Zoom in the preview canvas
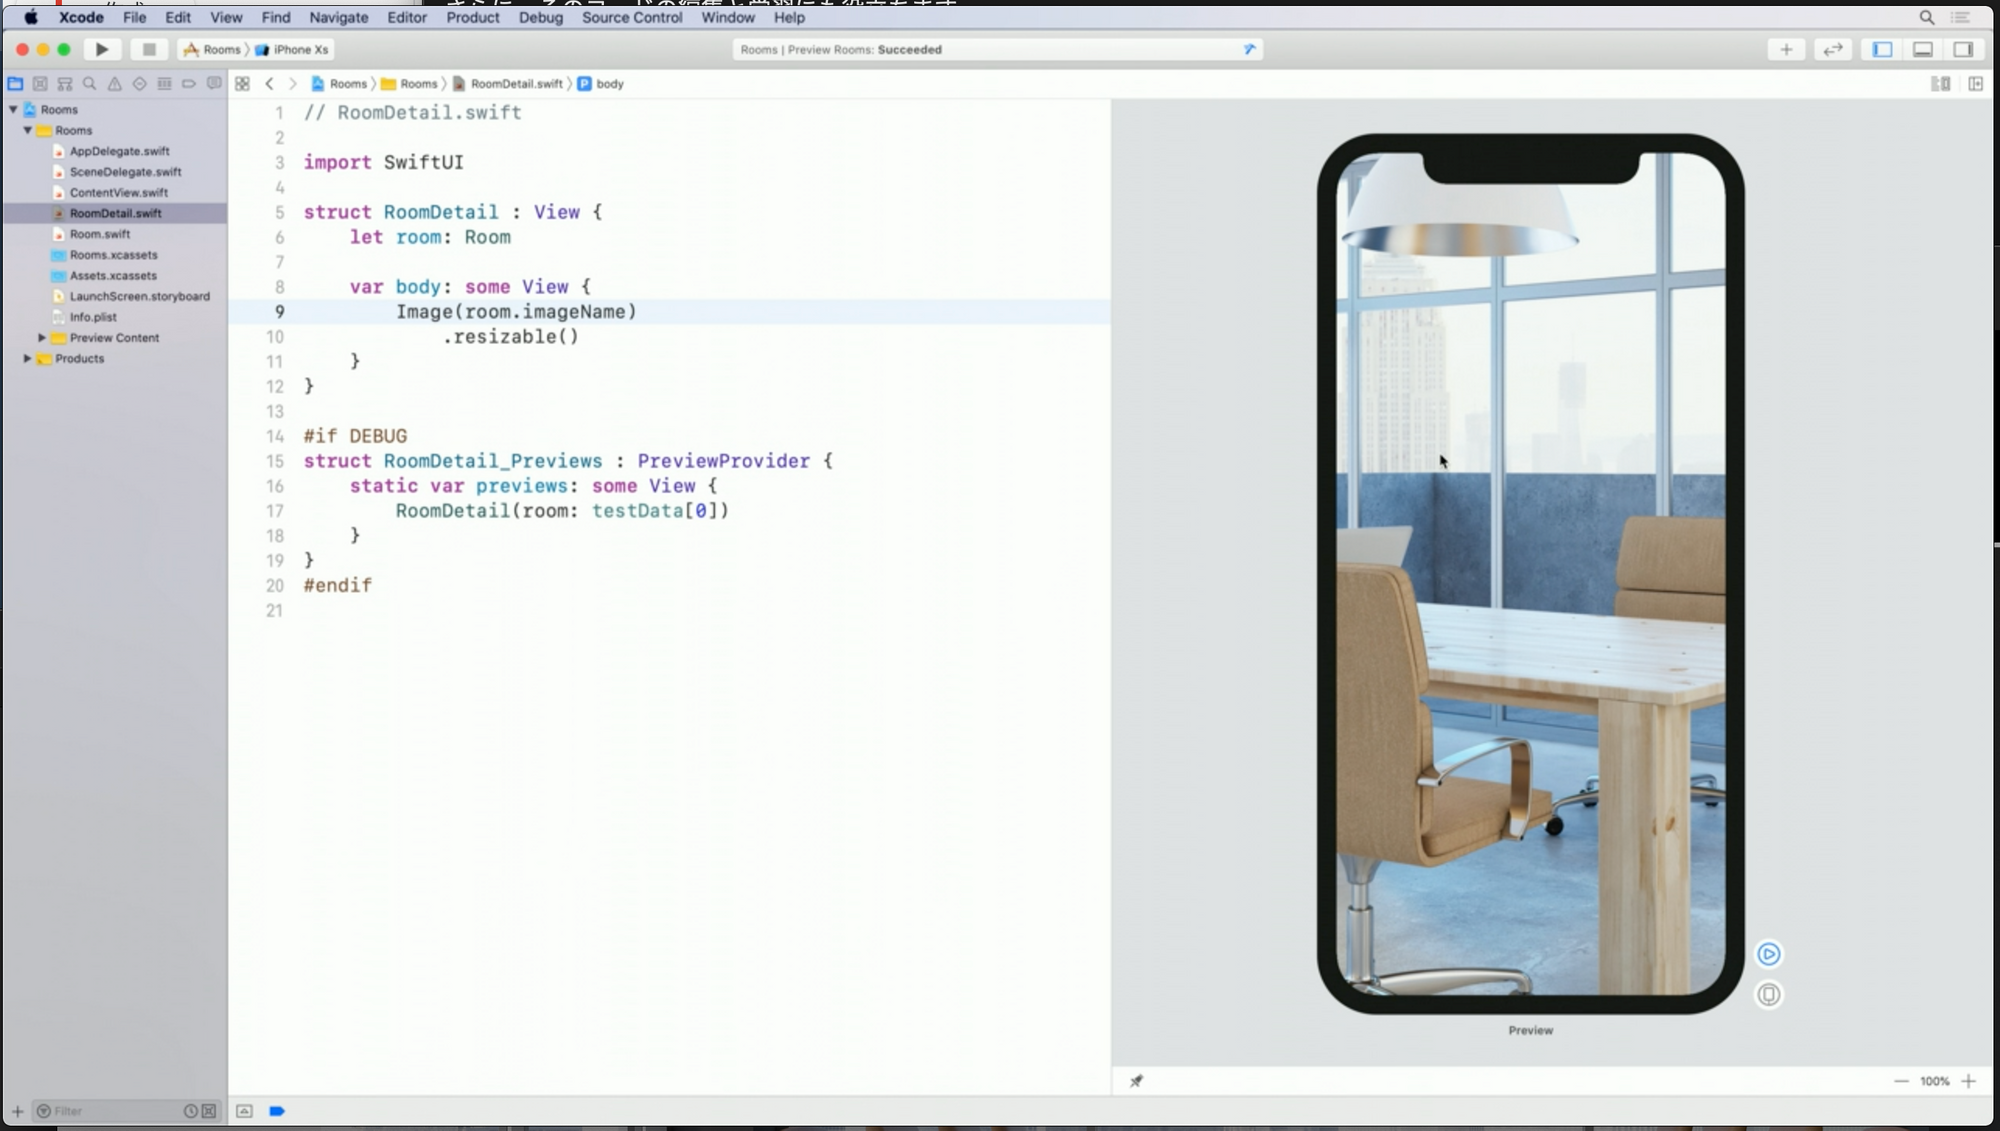Screen dimensions: 2000x1131 click(1968, 1081)
